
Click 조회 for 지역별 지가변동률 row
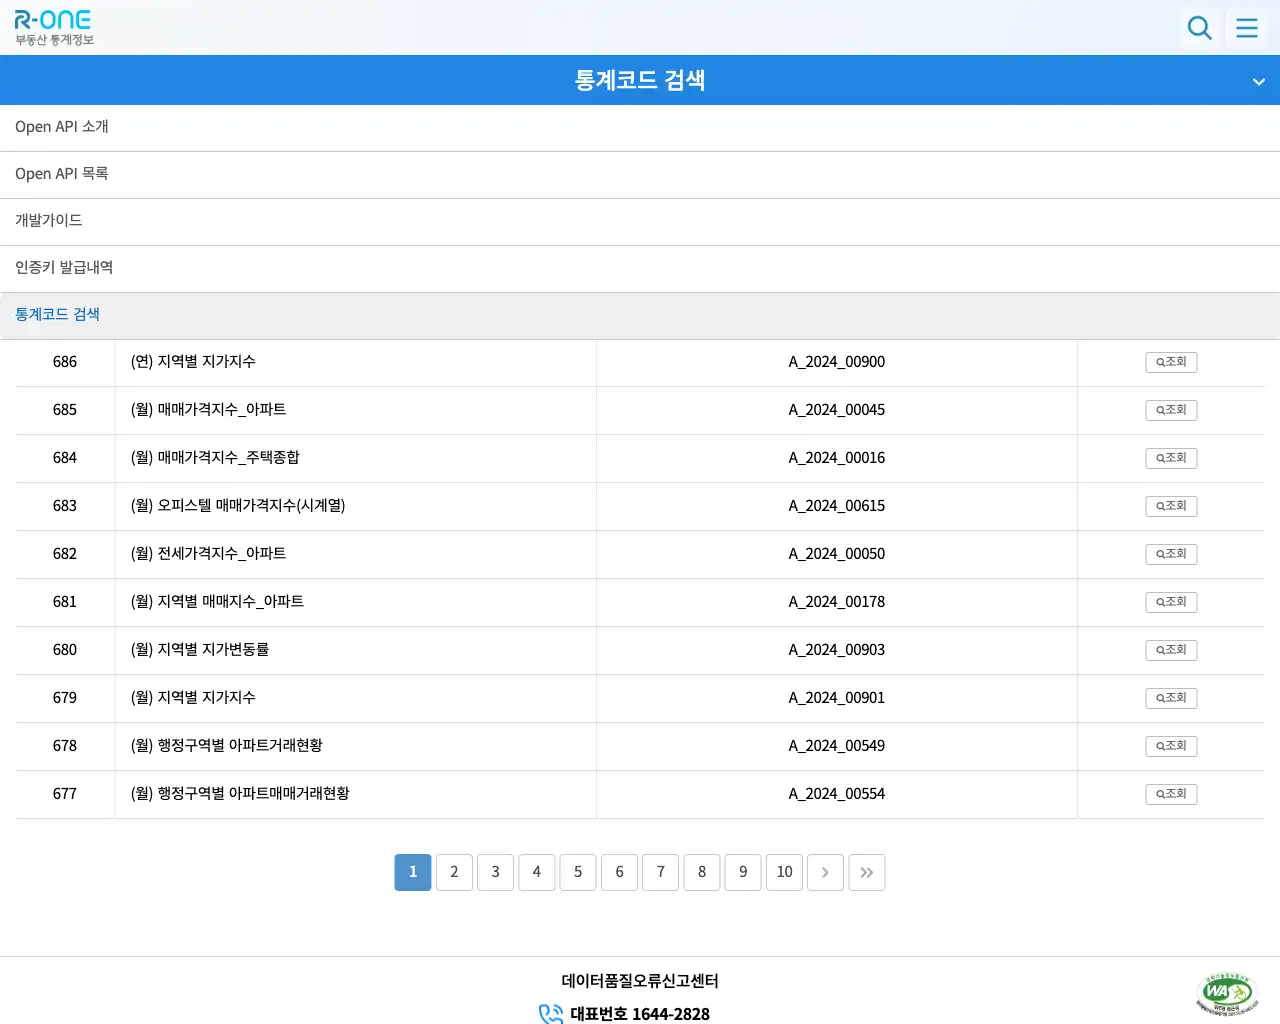[x=1171, y=650]
